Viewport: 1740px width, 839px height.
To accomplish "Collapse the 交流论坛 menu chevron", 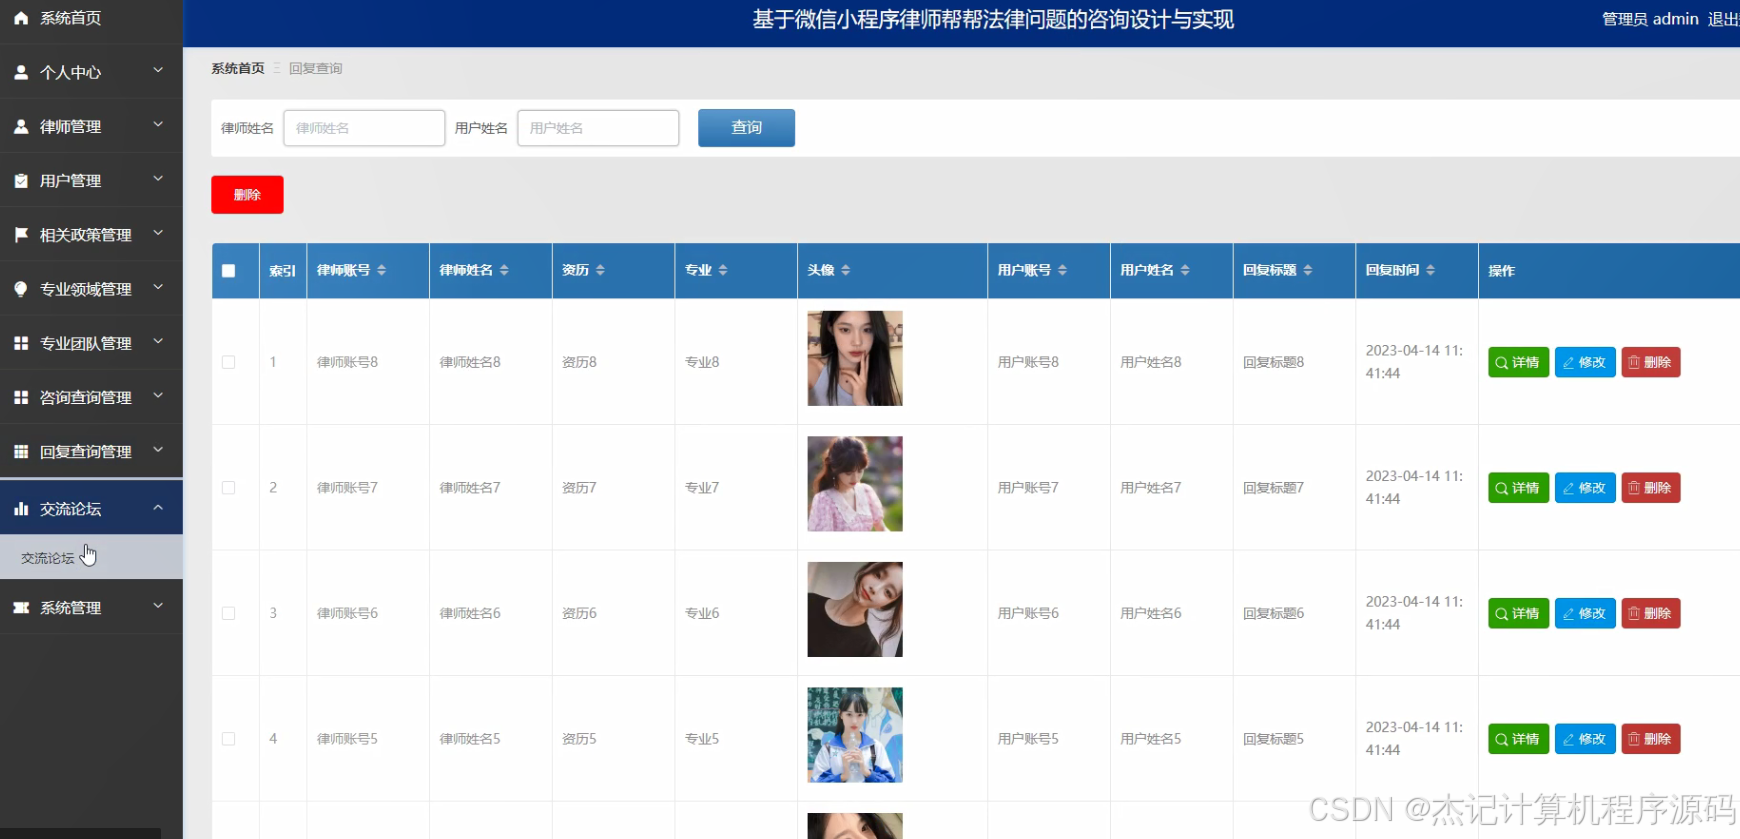I will [x=158, y=508].
